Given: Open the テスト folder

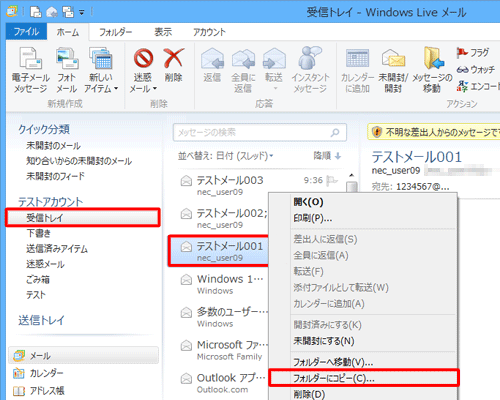Looking at the screenshot, I should pyautogui.click(x=36, y=295).
